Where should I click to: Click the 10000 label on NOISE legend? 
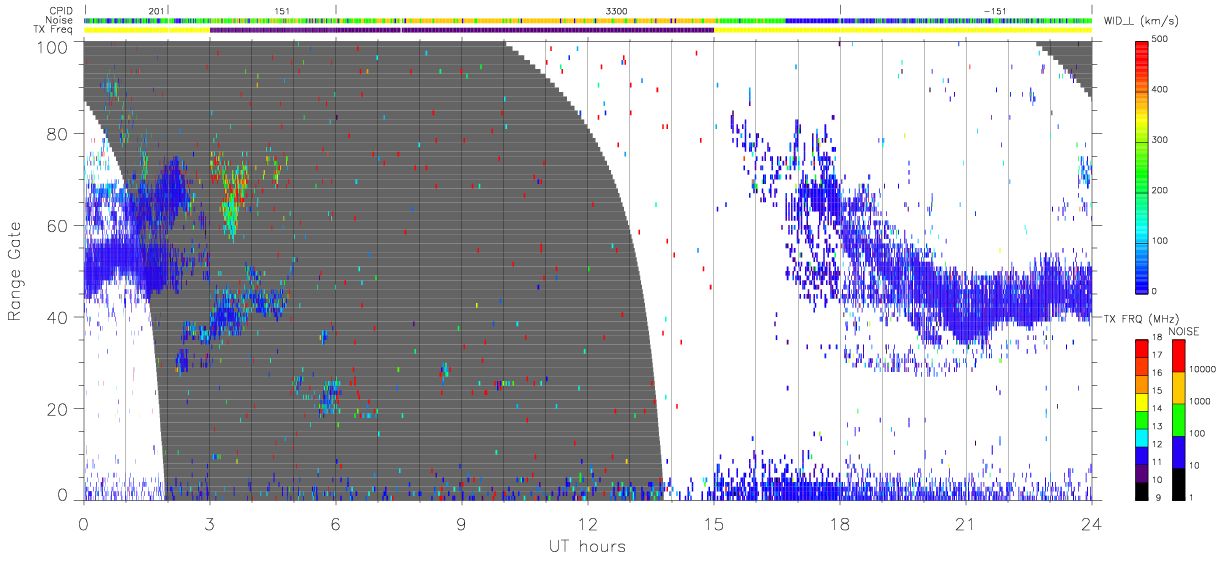tap(1201, 370)
